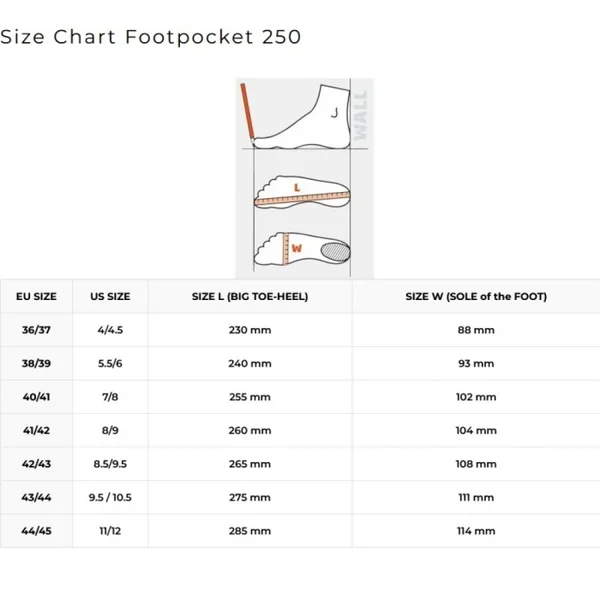Select the 41/42 EU size cell

click(38, 430)
